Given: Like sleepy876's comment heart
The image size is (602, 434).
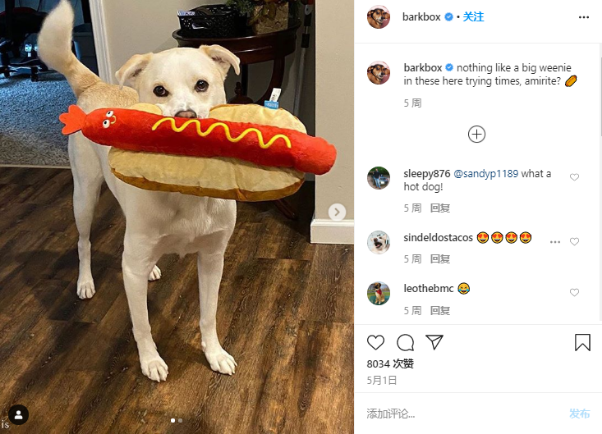Looking at the screenshot, I should click(x=574, y=177).
